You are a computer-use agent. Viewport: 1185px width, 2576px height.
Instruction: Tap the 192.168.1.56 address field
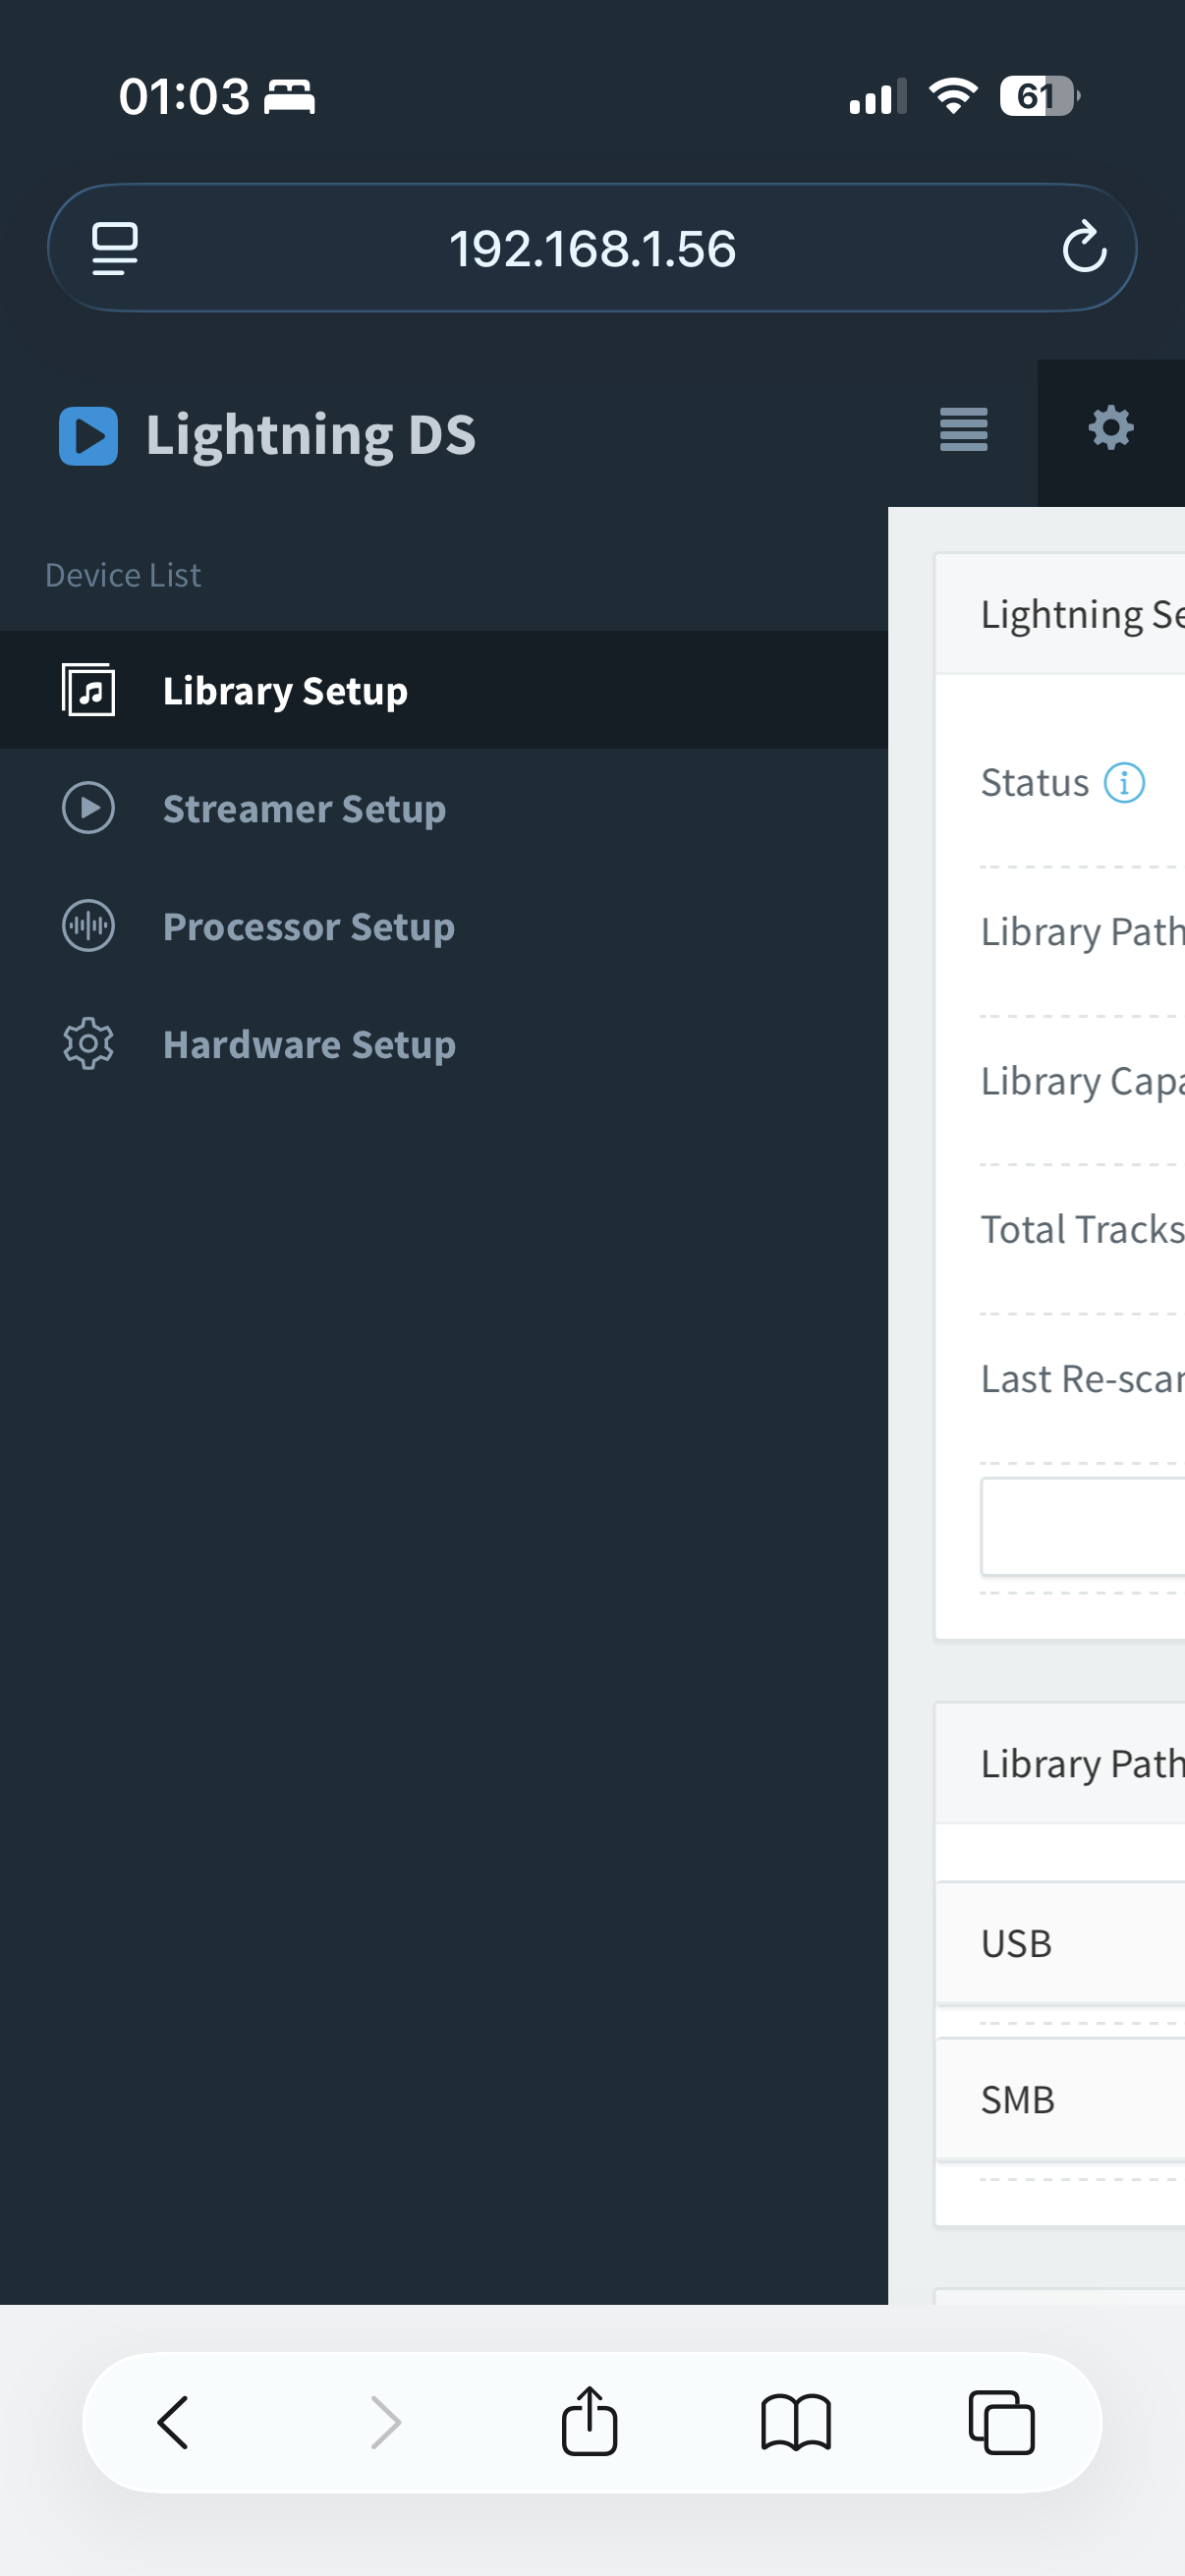[x=592, y=248]
